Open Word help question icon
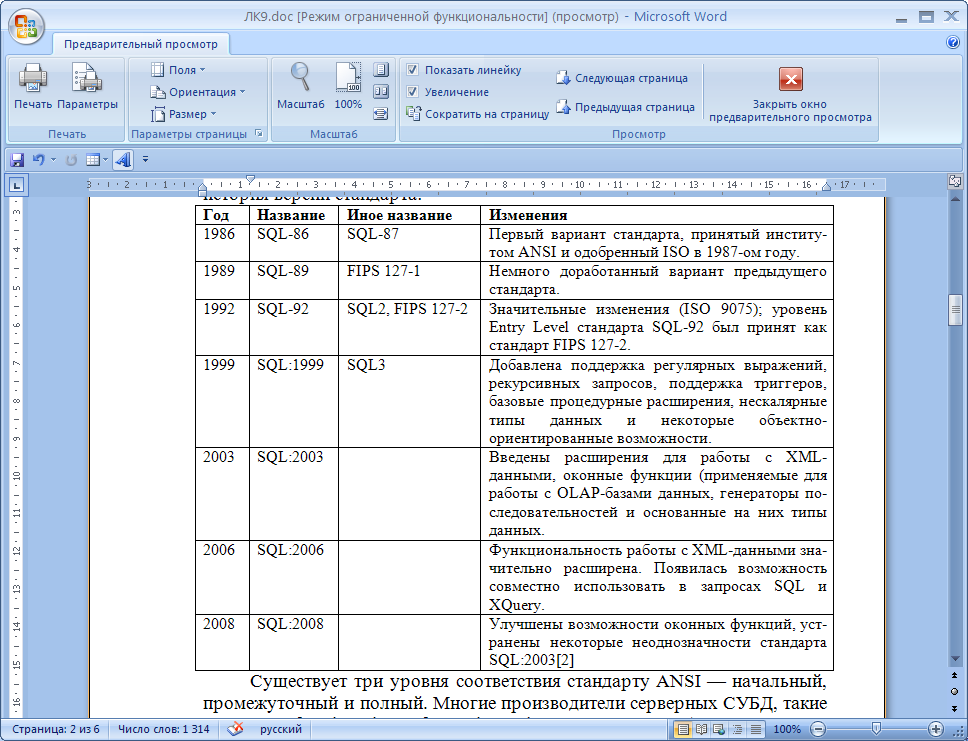 [953, 42]
